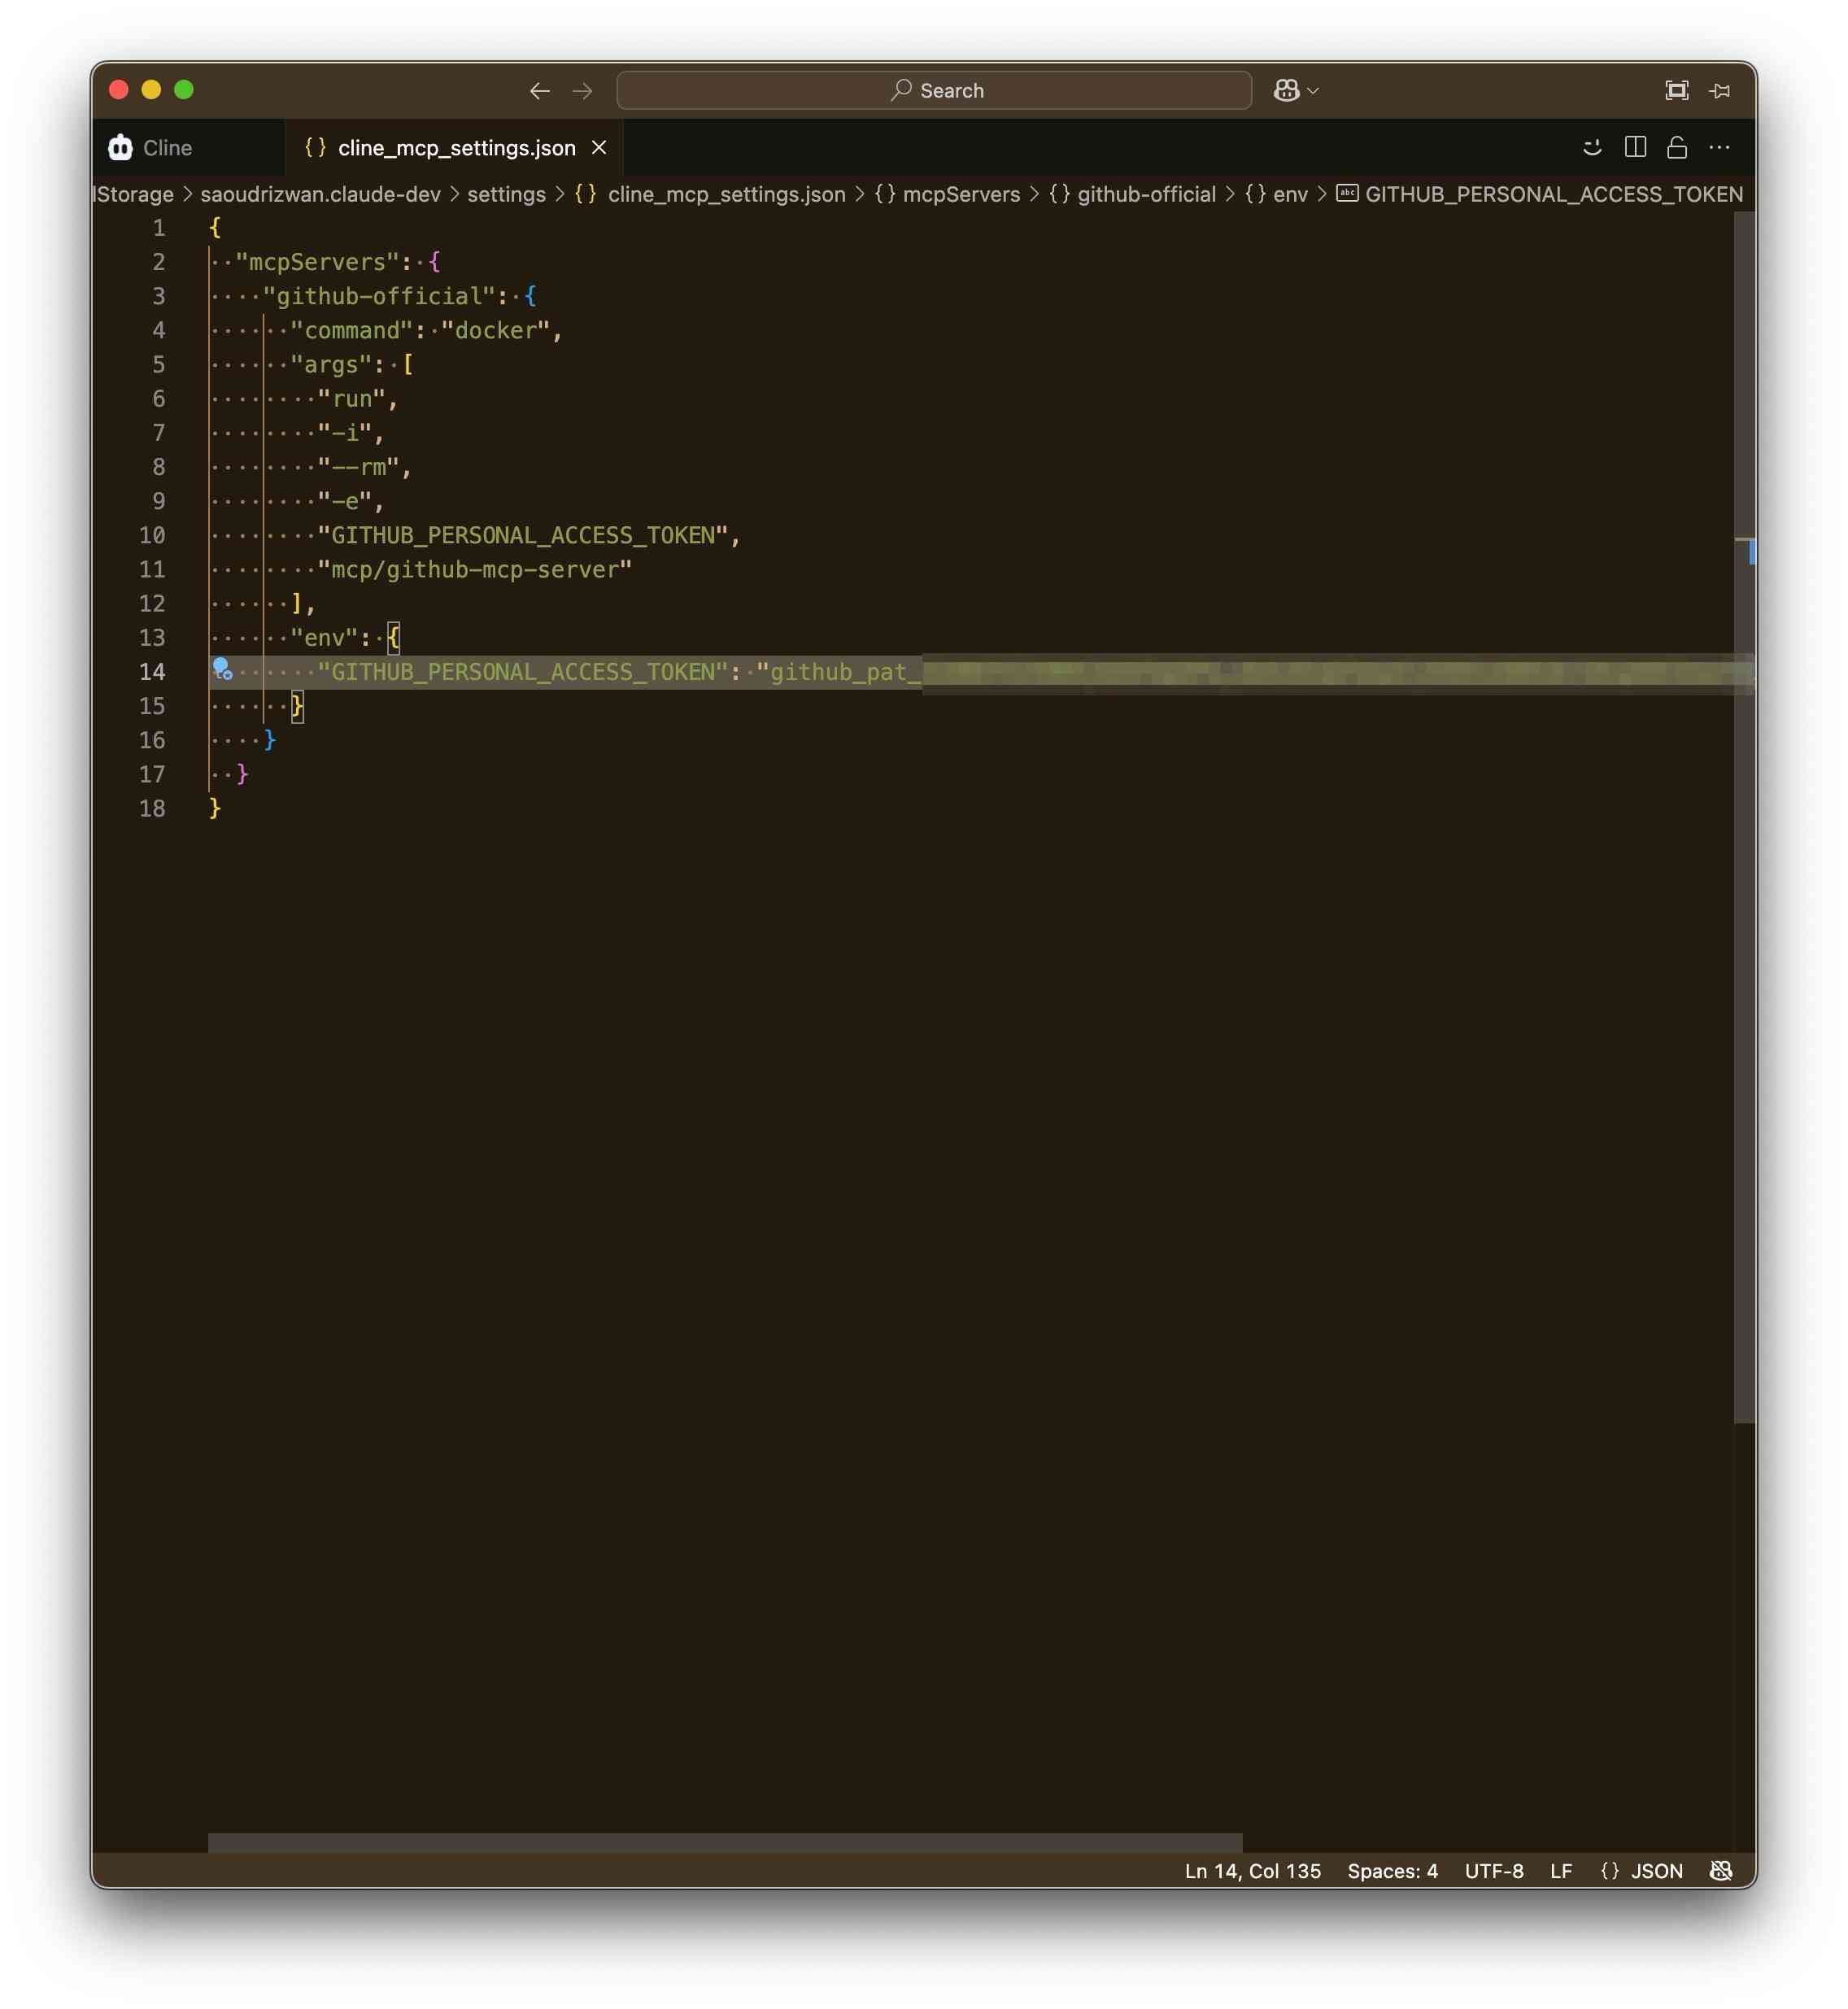1848x2009 pixels.
Task: Navigate back with the left arrow
Action: coord(540,91)
